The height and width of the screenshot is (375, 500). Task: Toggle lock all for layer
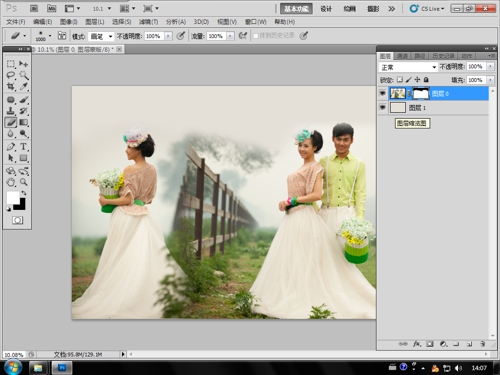[x=426, y=80]
